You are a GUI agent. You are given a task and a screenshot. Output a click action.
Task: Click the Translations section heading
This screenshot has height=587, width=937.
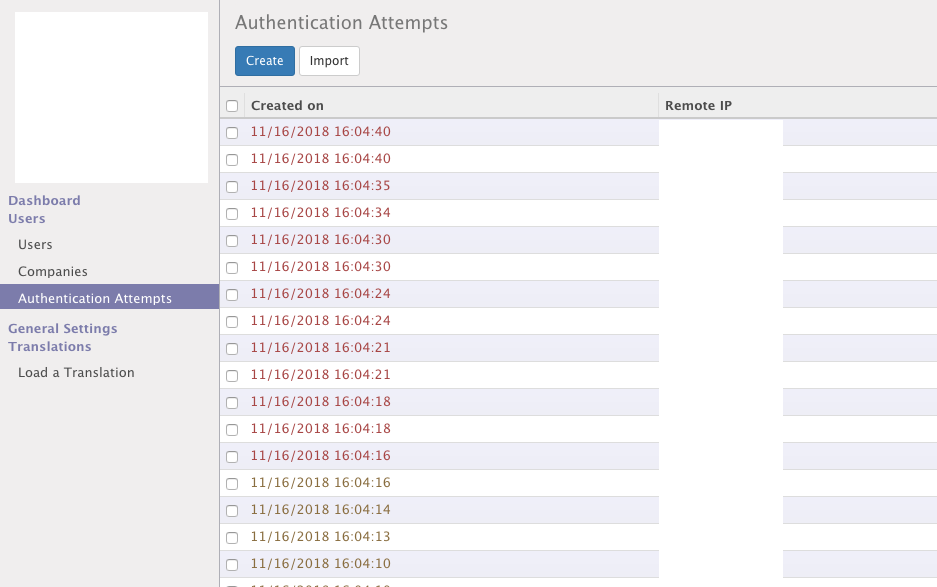click(x=50, y=346)
